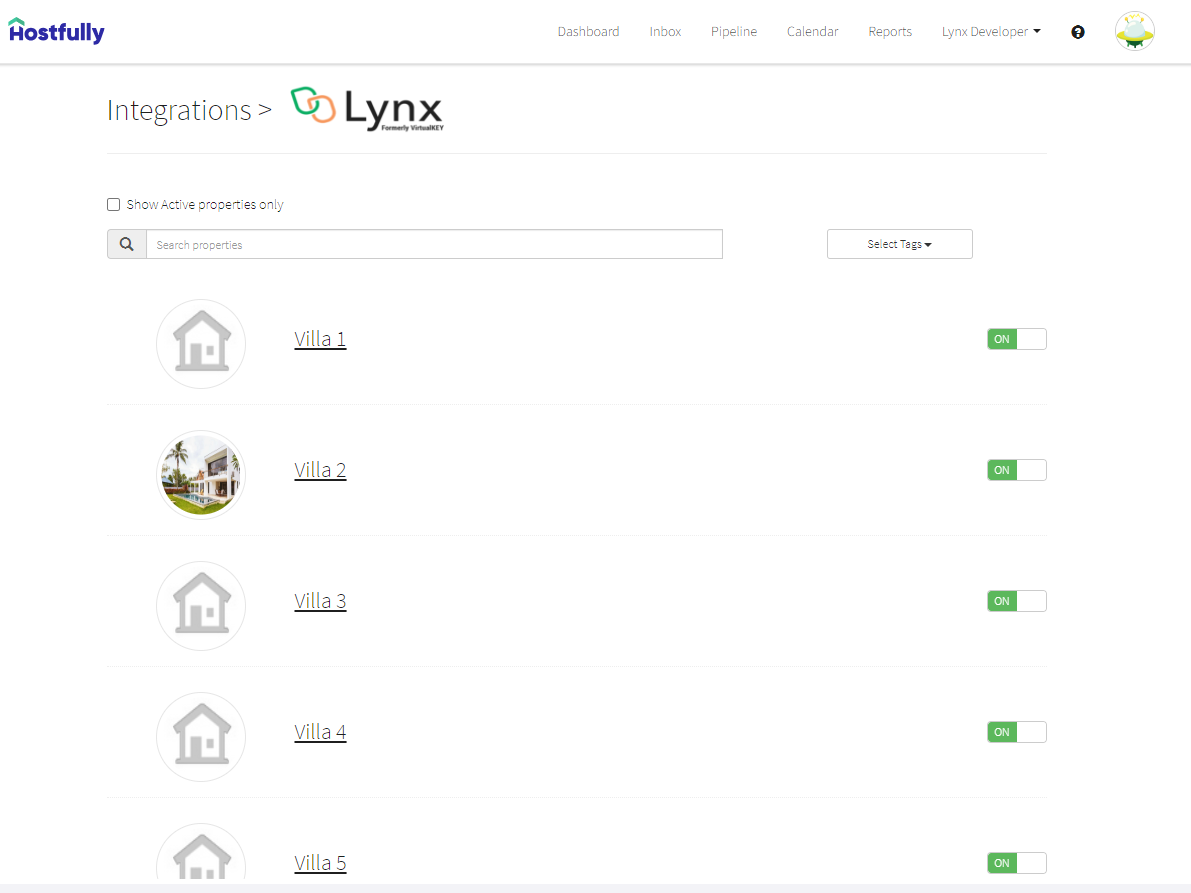Expand the Lynx Developer account menu

pos(990,31)
